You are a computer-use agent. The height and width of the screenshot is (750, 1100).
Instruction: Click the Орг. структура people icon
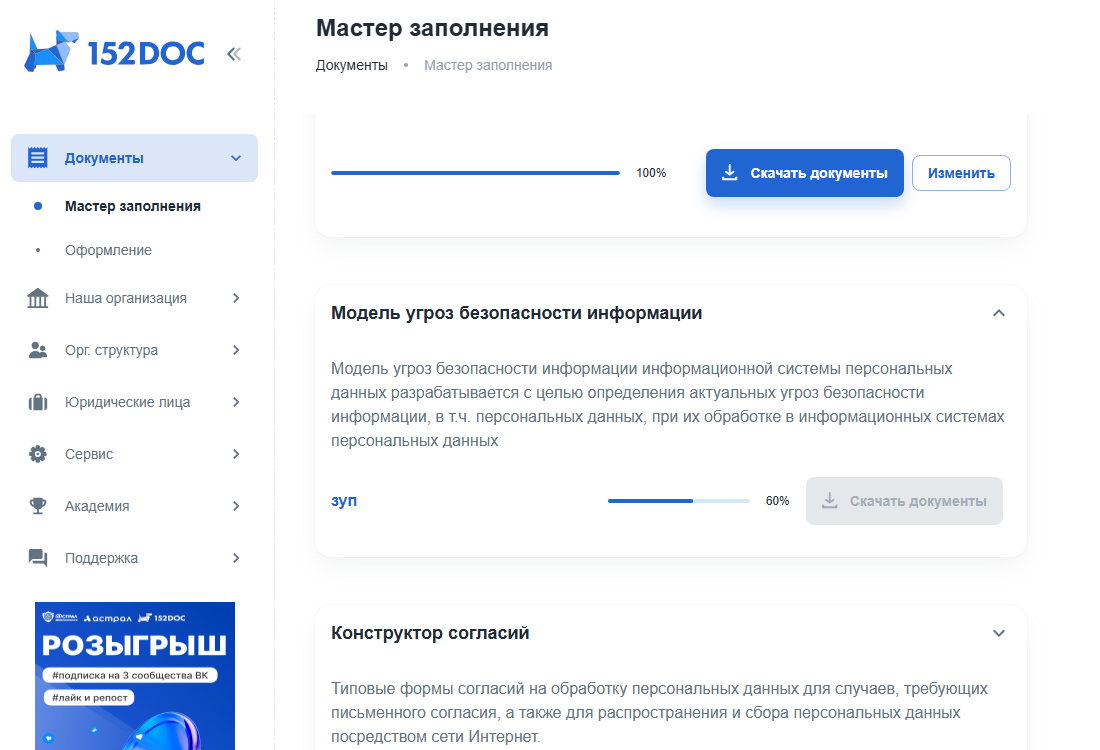click(x=38, y=350)
